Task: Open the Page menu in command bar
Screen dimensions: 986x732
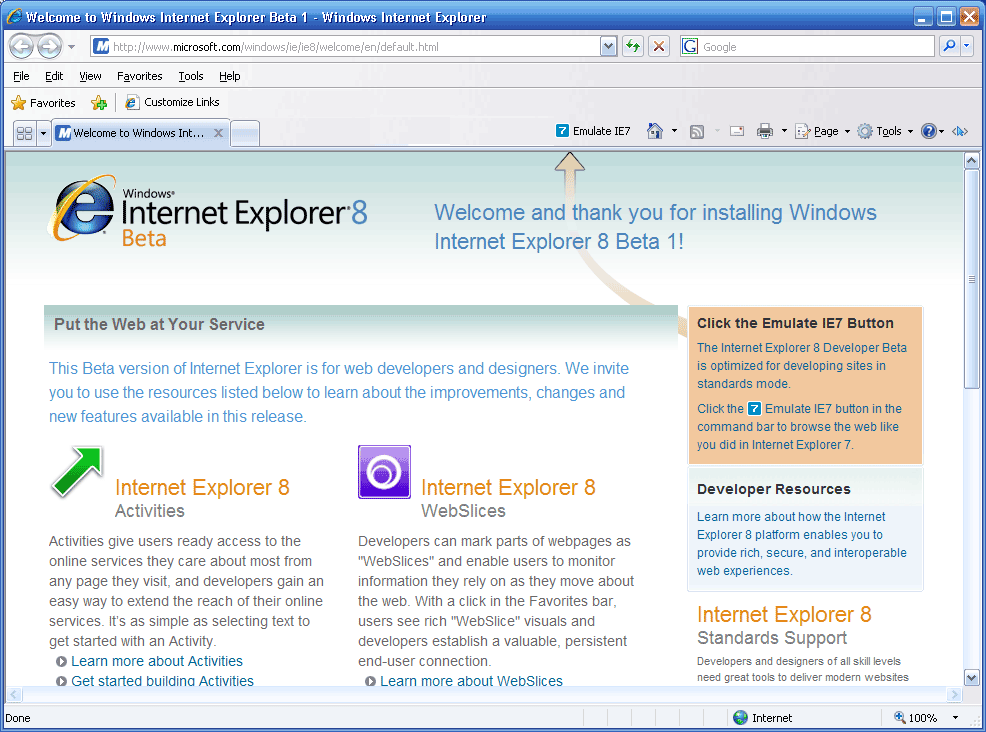Action: click(823, 131)
